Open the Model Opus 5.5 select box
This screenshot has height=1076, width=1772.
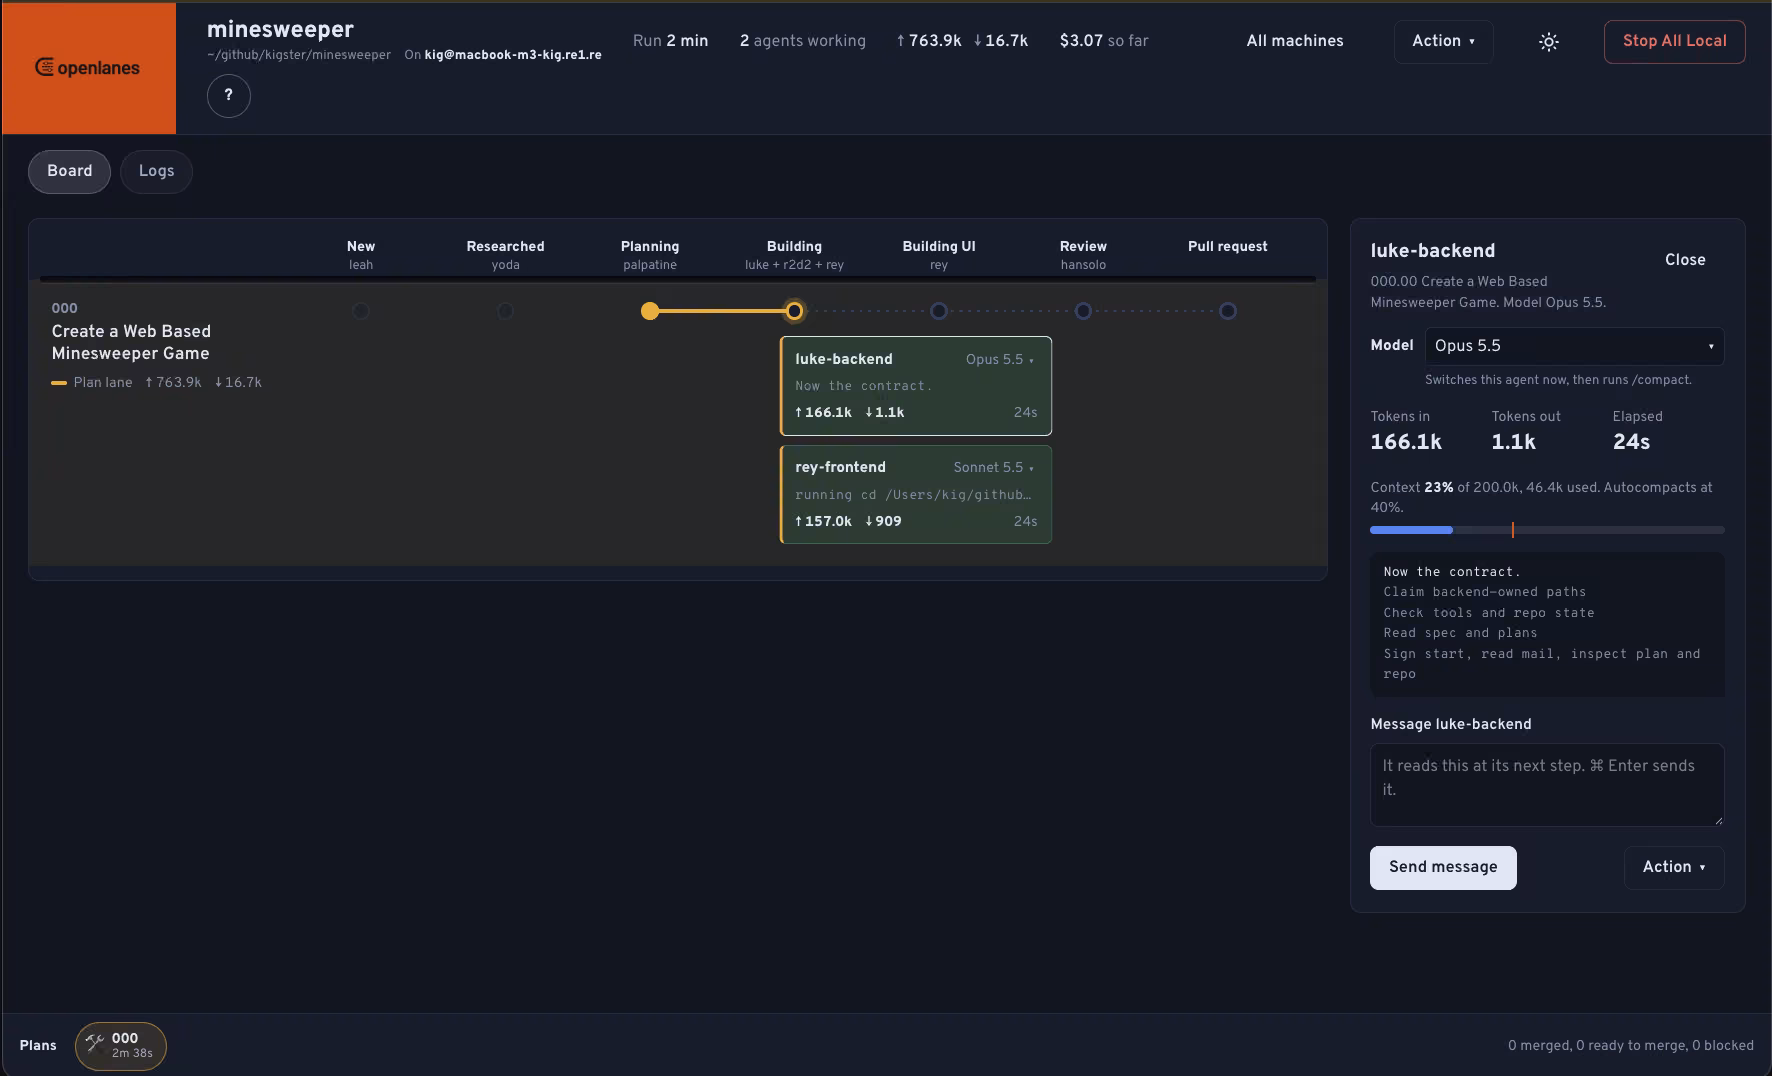click(1574, 346)
